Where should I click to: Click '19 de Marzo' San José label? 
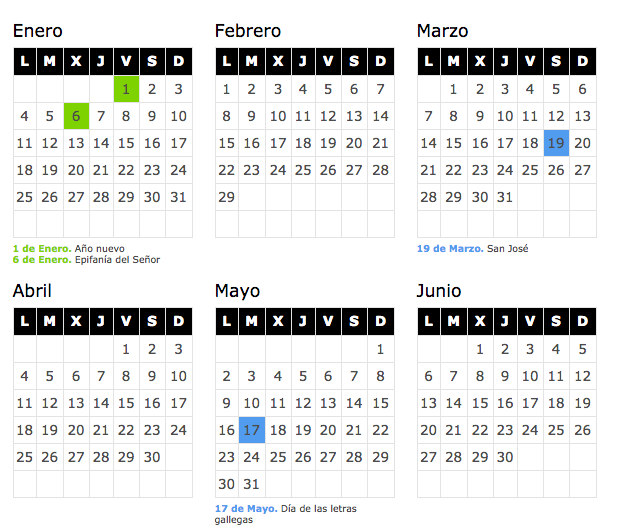point(450,248)
